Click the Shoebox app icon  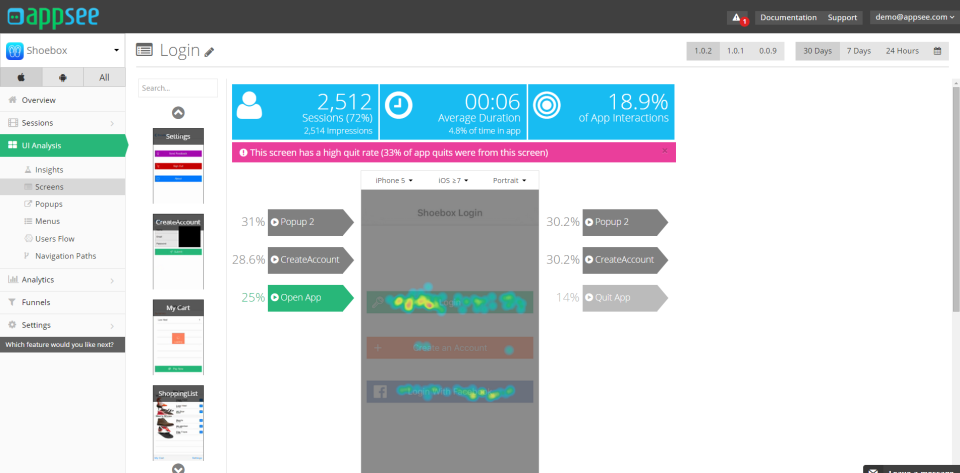[x=15, y=51]
